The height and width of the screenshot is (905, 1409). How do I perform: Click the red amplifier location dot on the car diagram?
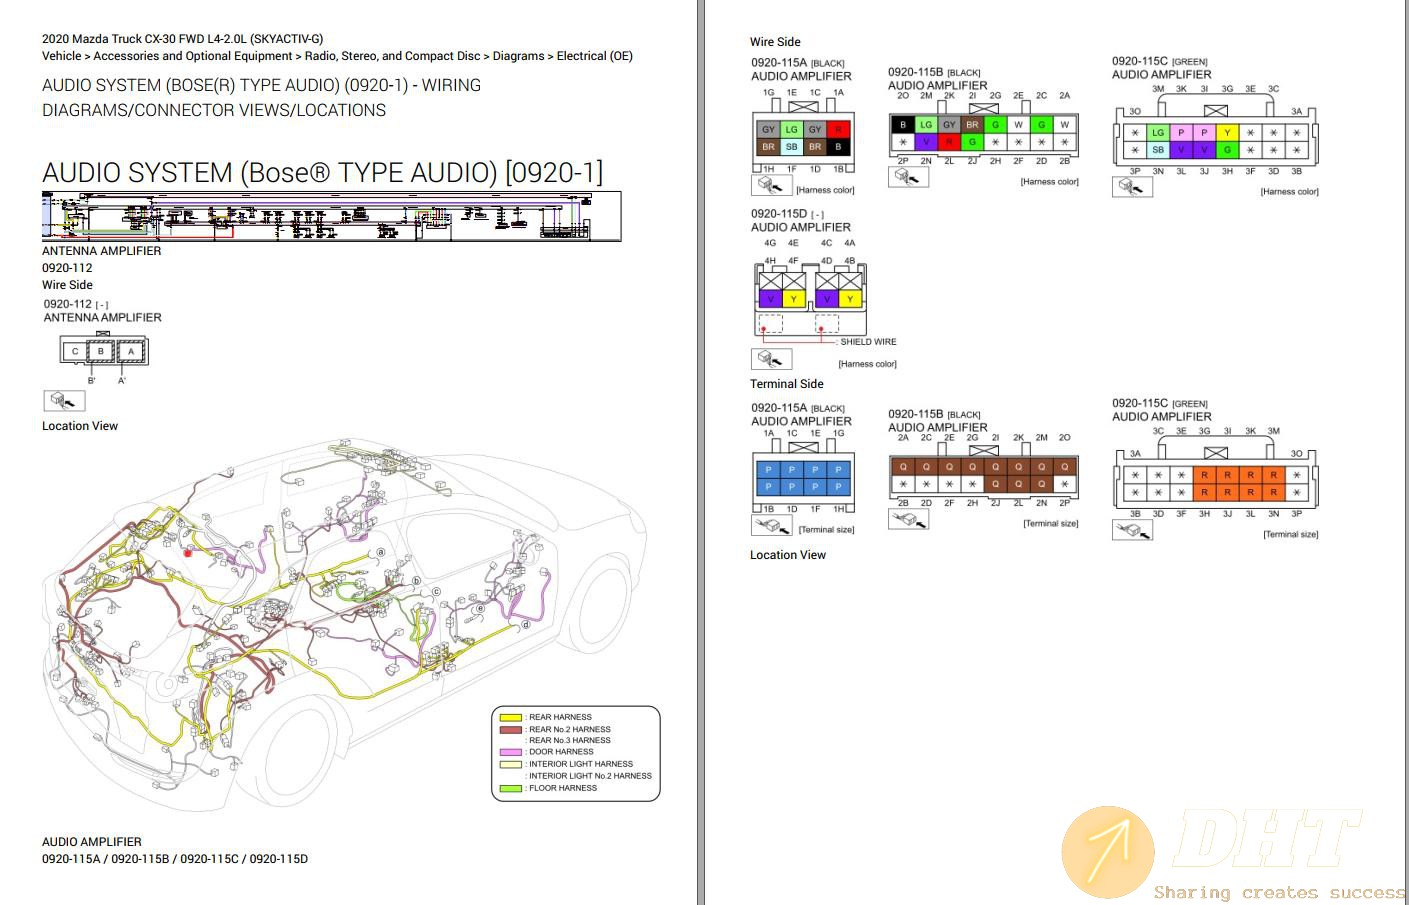(x=187, y=552)
